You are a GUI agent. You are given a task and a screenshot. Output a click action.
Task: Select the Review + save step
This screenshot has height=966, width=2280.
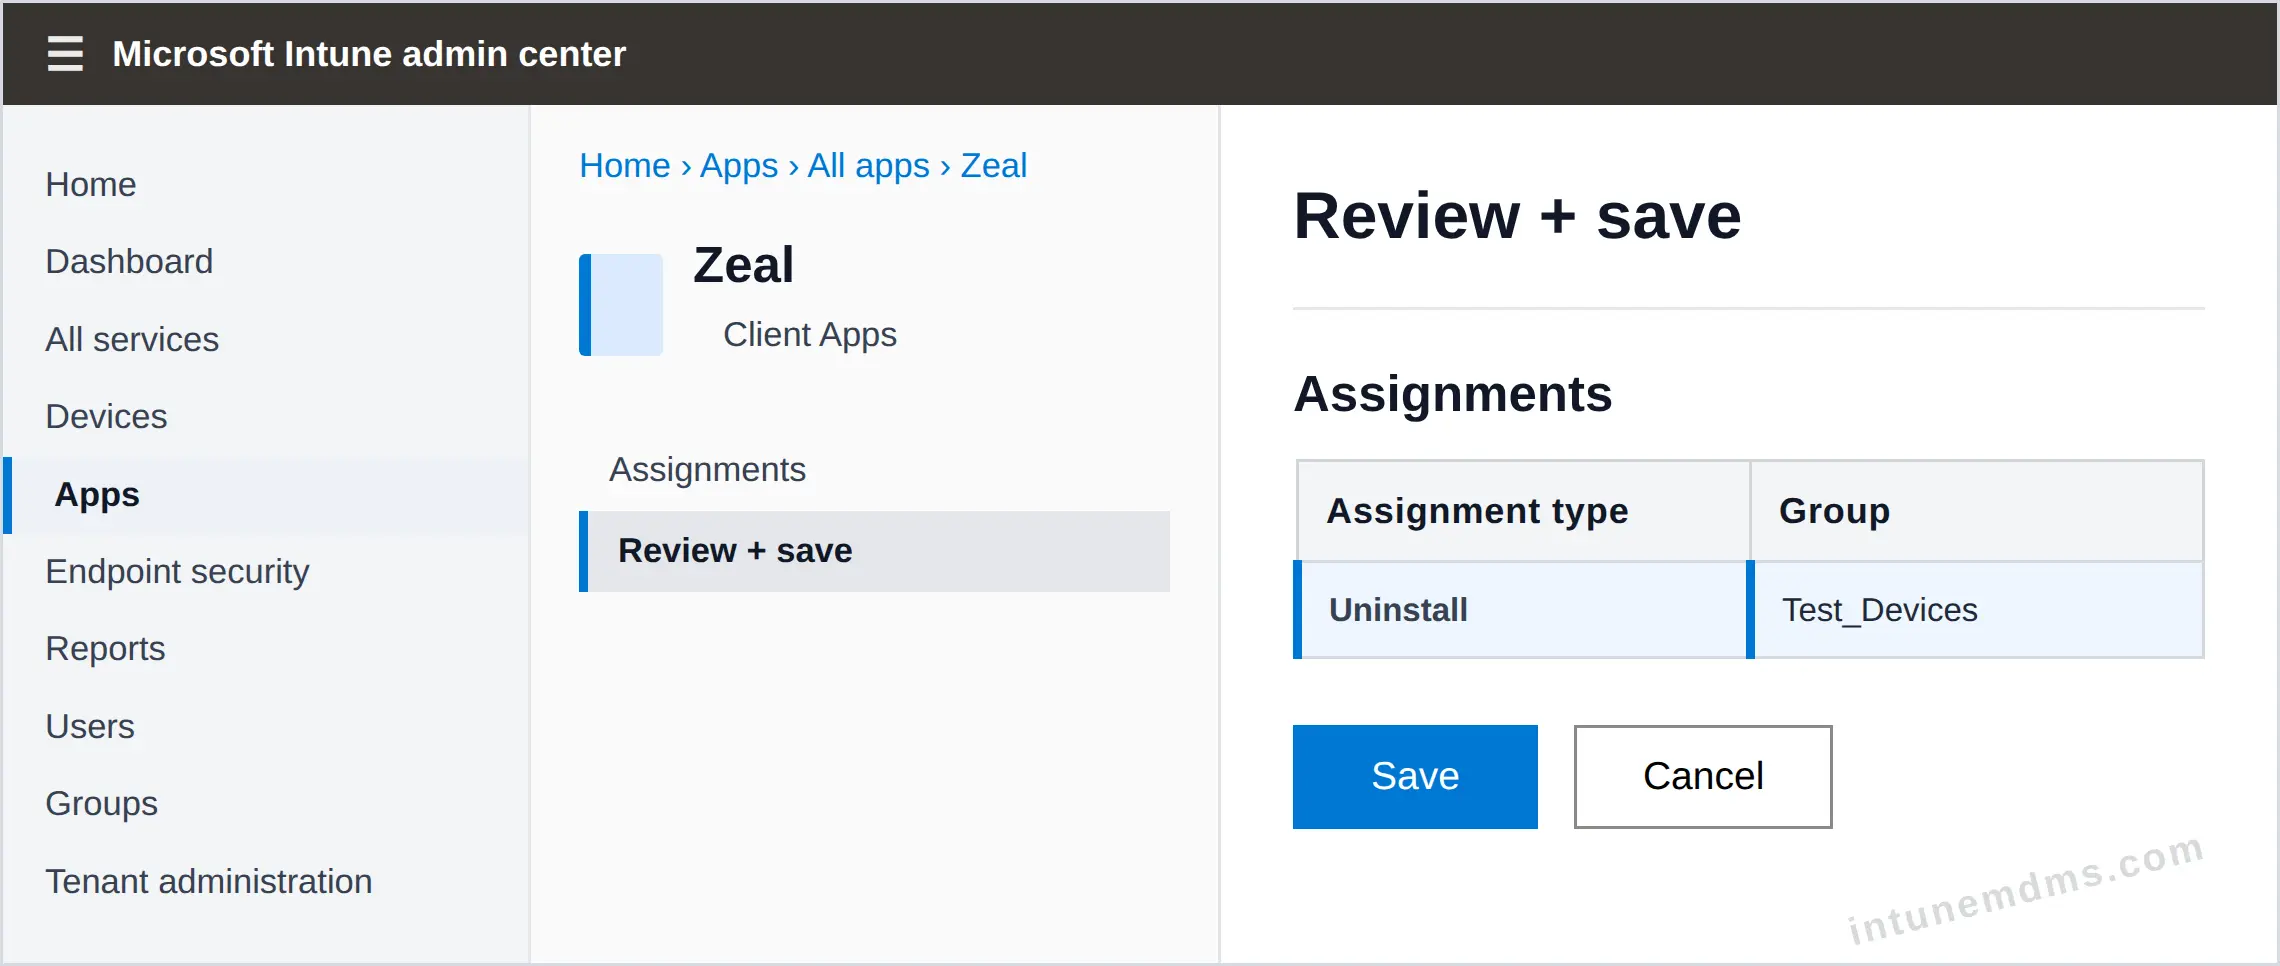(874, 551)
